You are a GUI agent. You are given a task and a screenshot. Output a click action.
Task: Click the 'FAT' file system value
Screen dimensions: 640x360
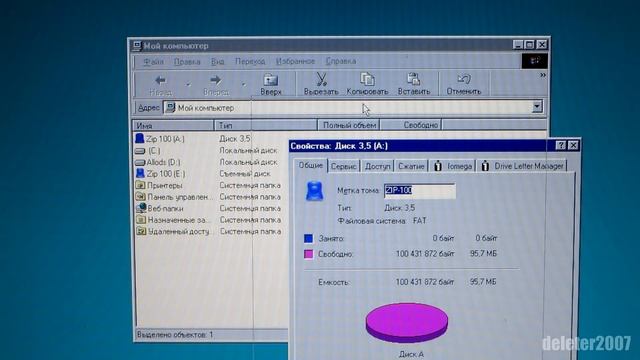[x=420, y=221]
